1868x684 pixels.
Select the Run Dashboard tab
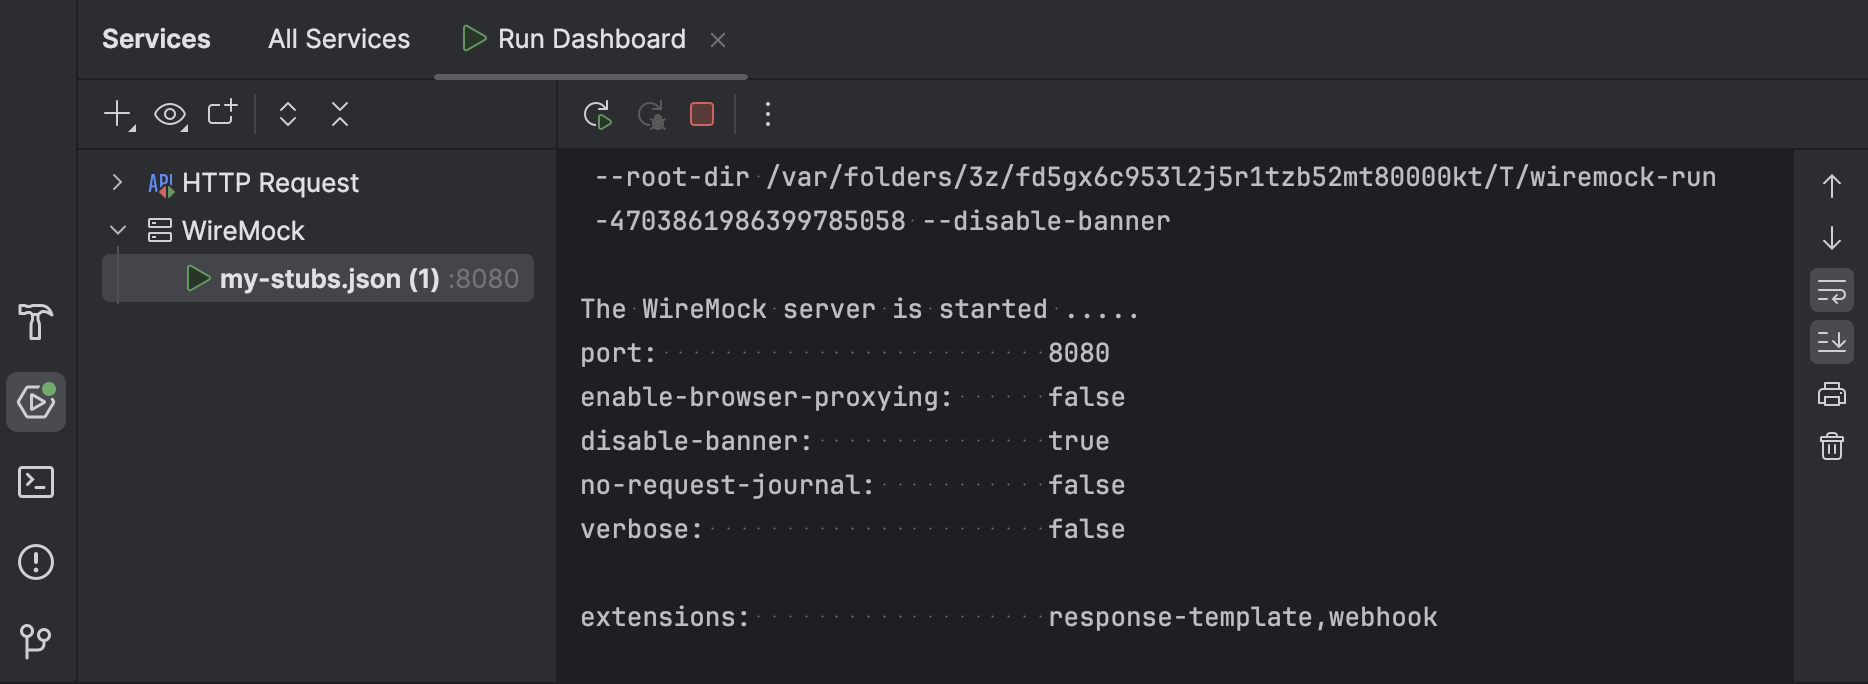tap(590, 39)
